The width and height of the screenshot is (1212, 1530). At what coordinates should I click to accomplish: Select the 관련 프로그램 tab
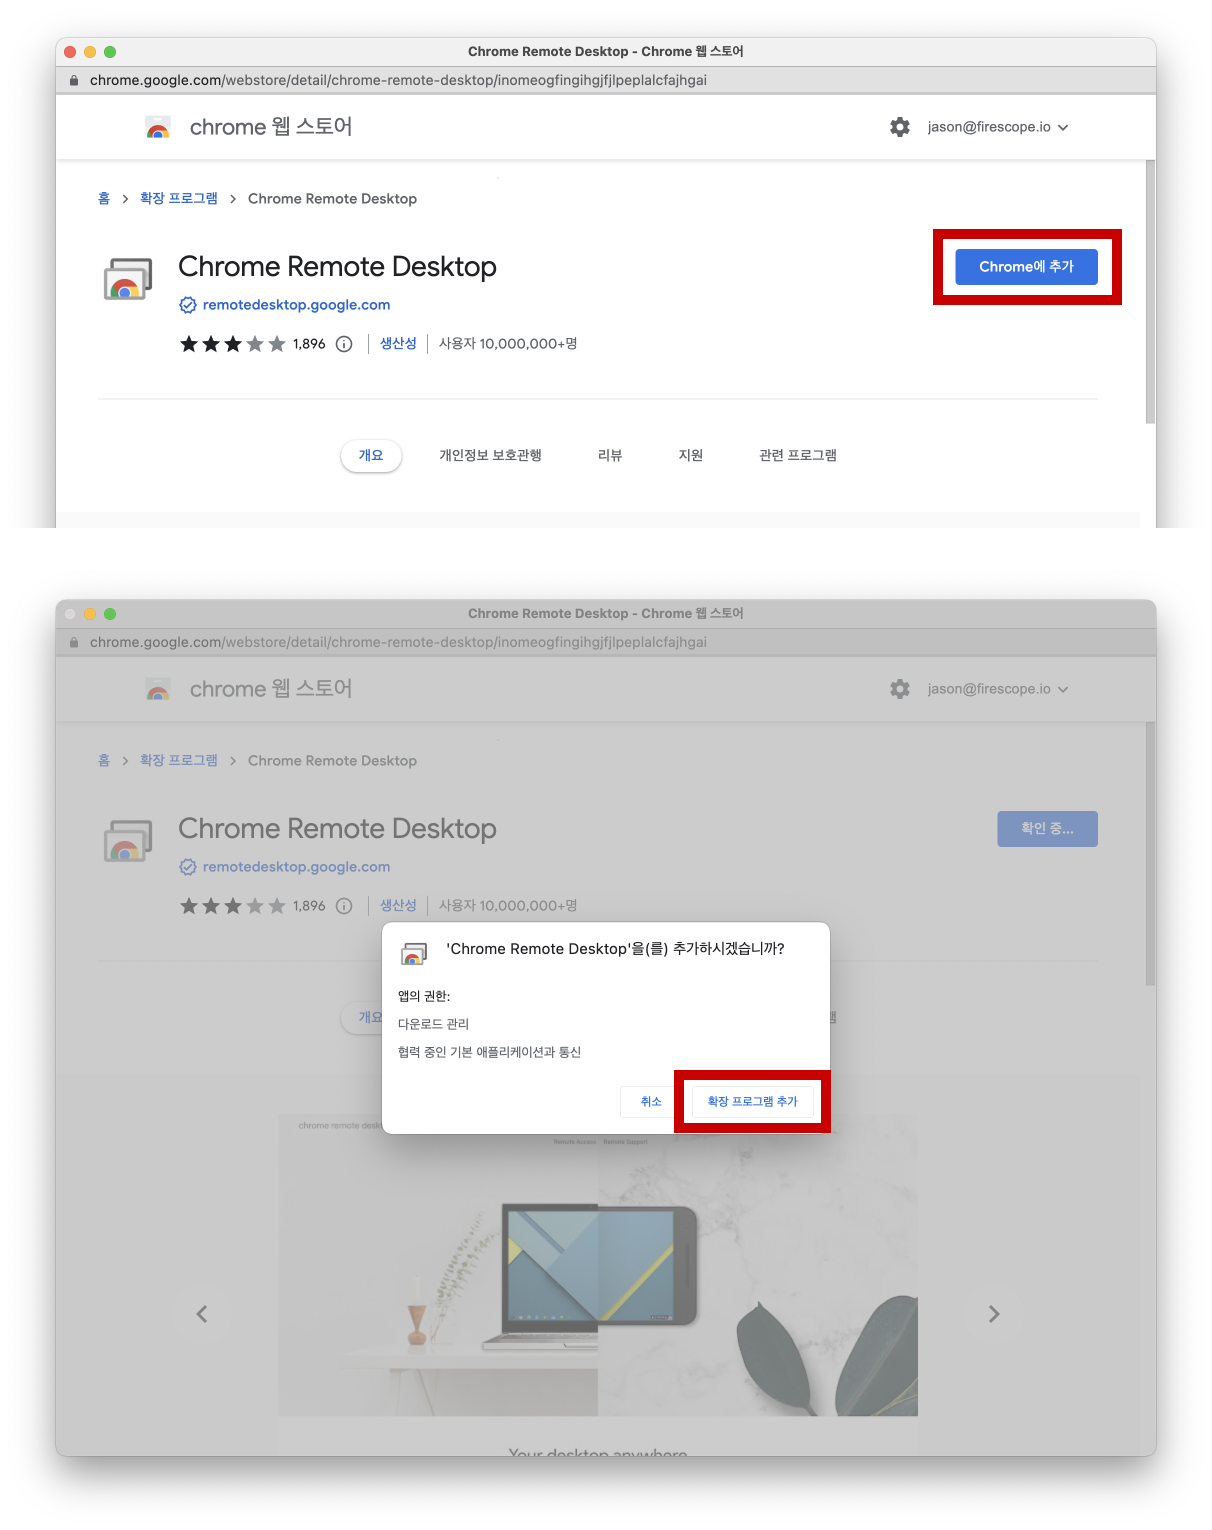[798, 455]
